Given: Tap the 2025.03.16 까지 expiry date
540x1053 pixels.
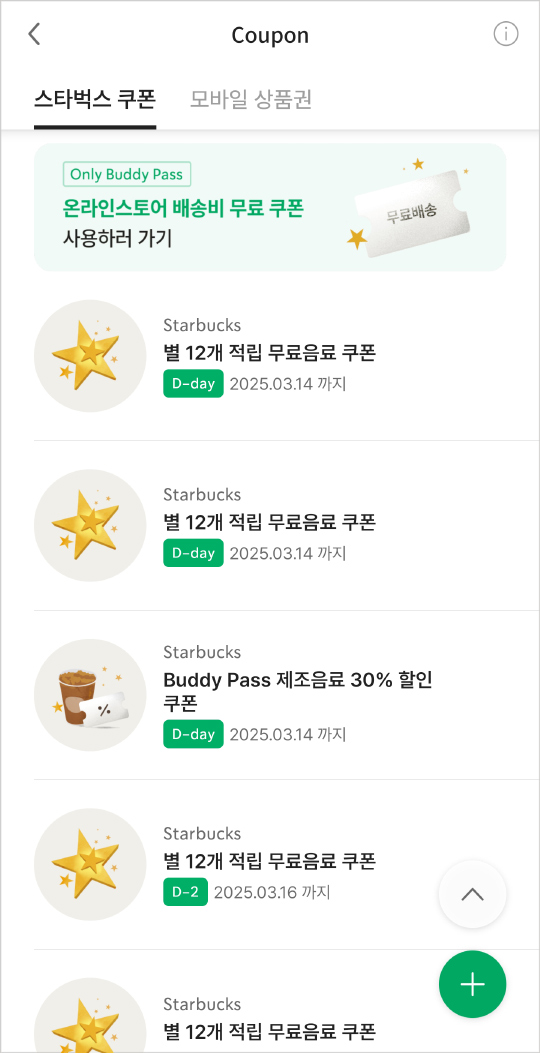Looking at the screenshot, I should tap(272, 892).
